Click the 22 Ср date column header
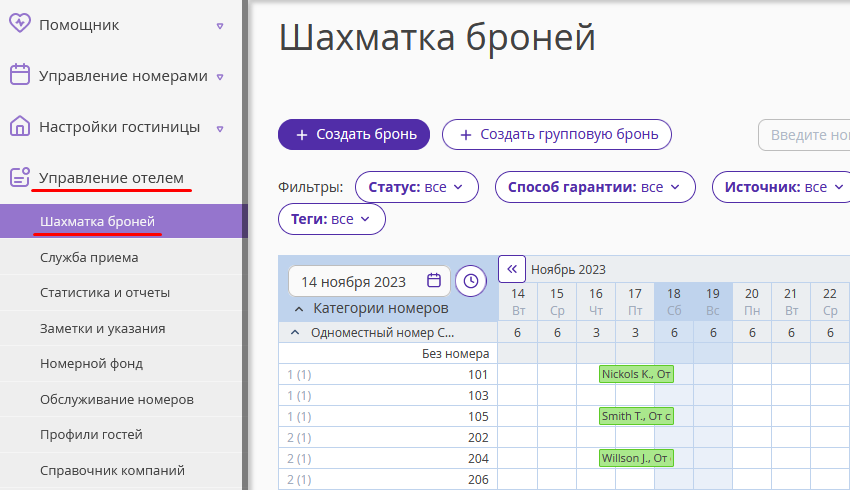 point(830,302)
